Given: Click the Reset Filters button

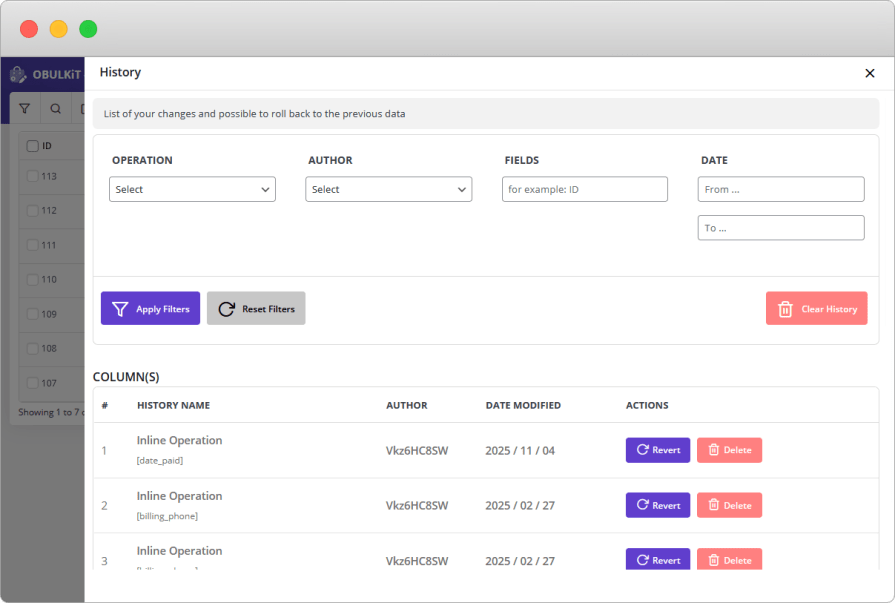Looking at the screenshot, I should (x=256, y=309).
